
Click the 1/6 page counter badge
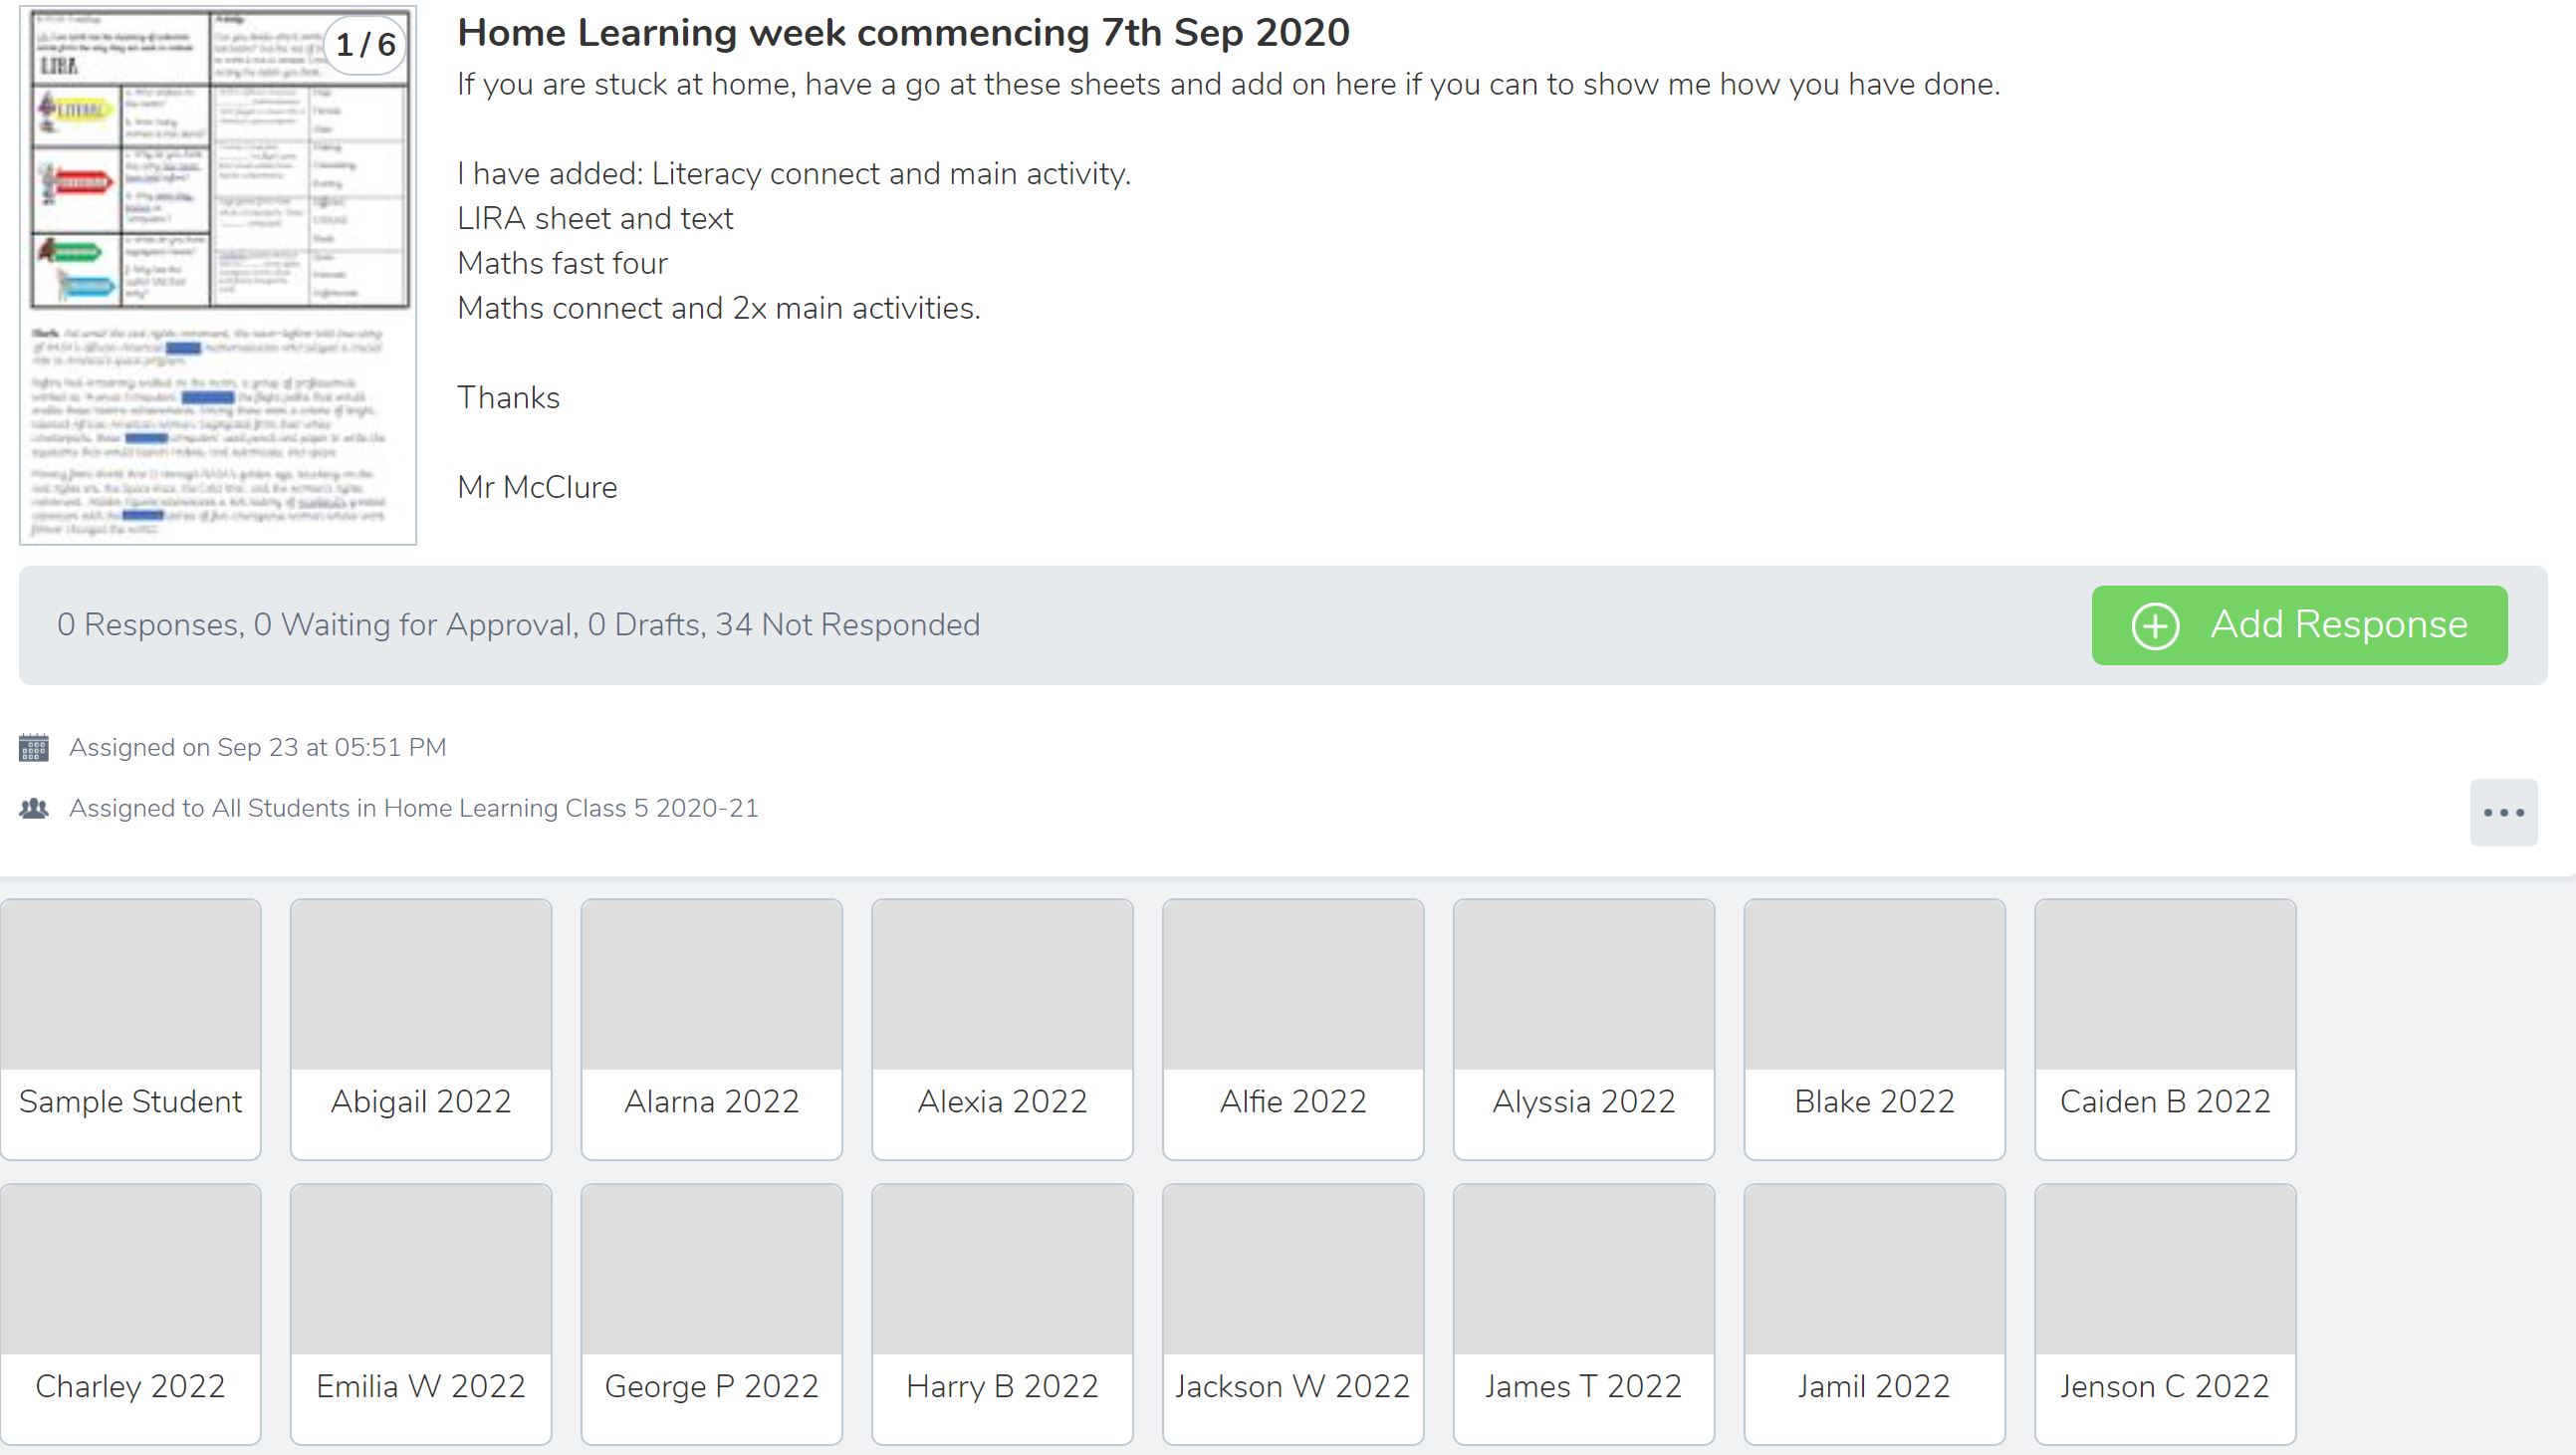tap(366, 45)
